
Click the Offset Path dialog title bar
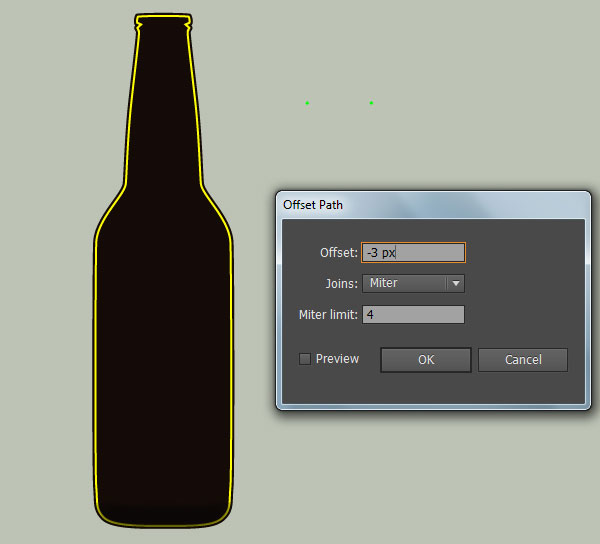tap(433, 205)
